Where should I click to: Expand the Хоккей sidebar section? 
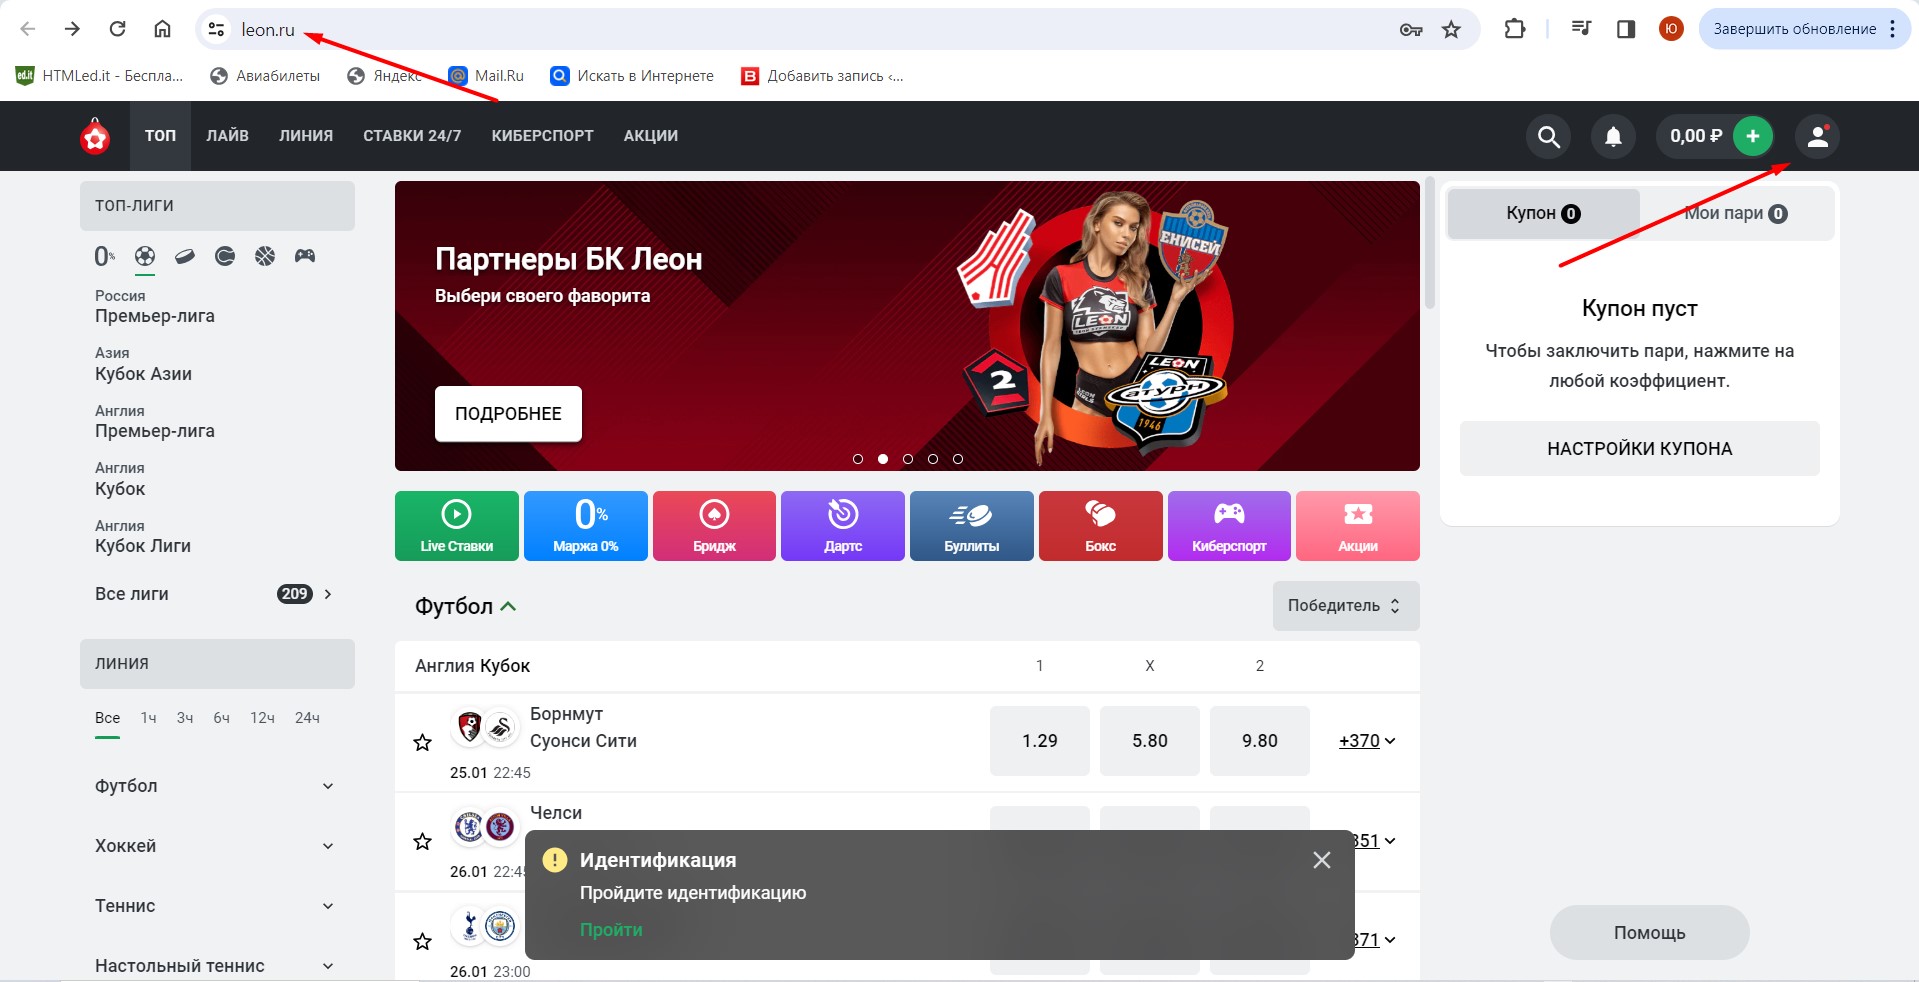click(x=215, y=846)
